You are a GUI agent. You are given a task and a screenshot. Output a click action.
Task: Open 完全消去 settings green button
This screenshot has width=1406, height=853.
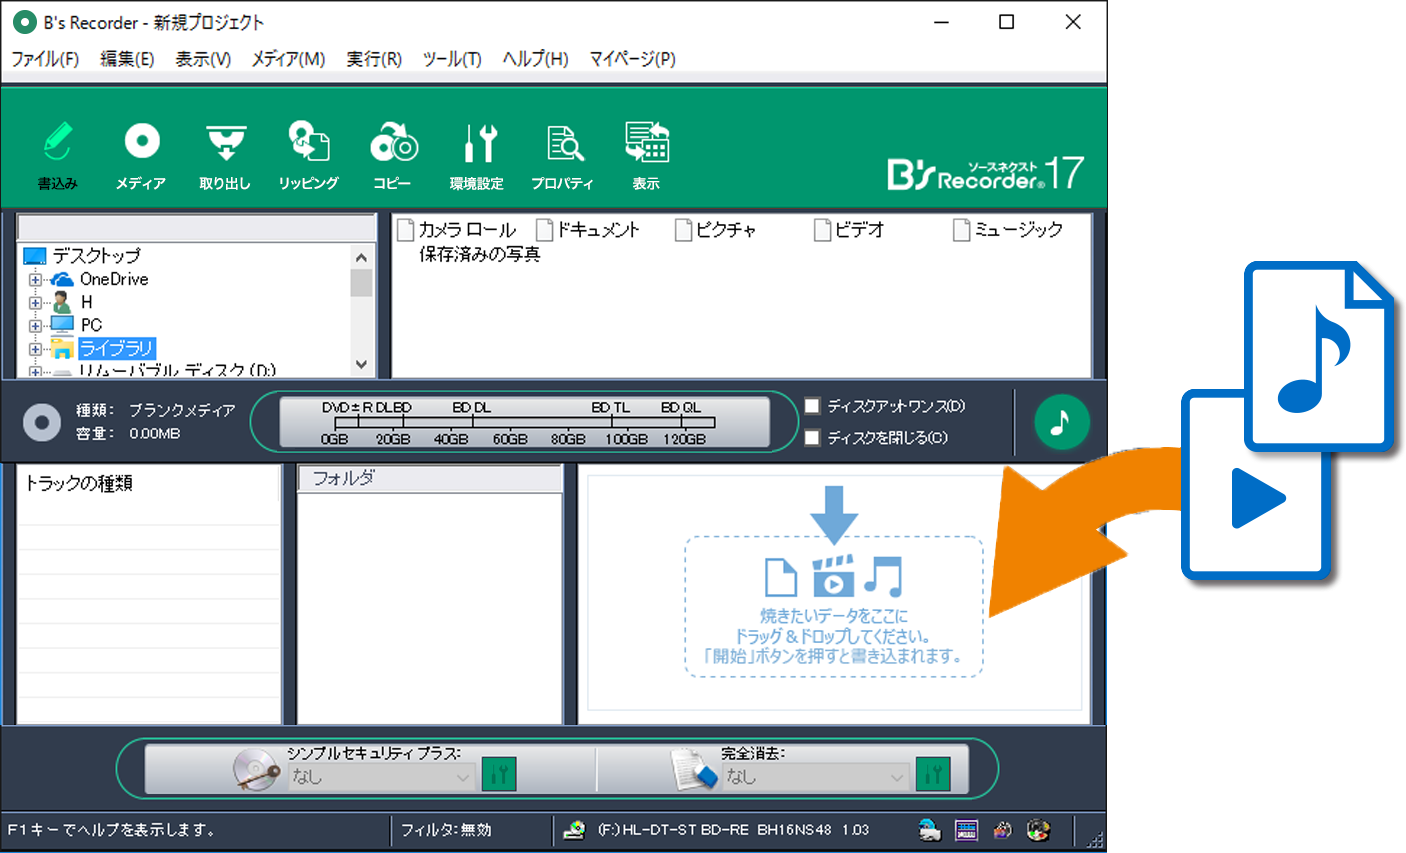click(x=933, y=774)
